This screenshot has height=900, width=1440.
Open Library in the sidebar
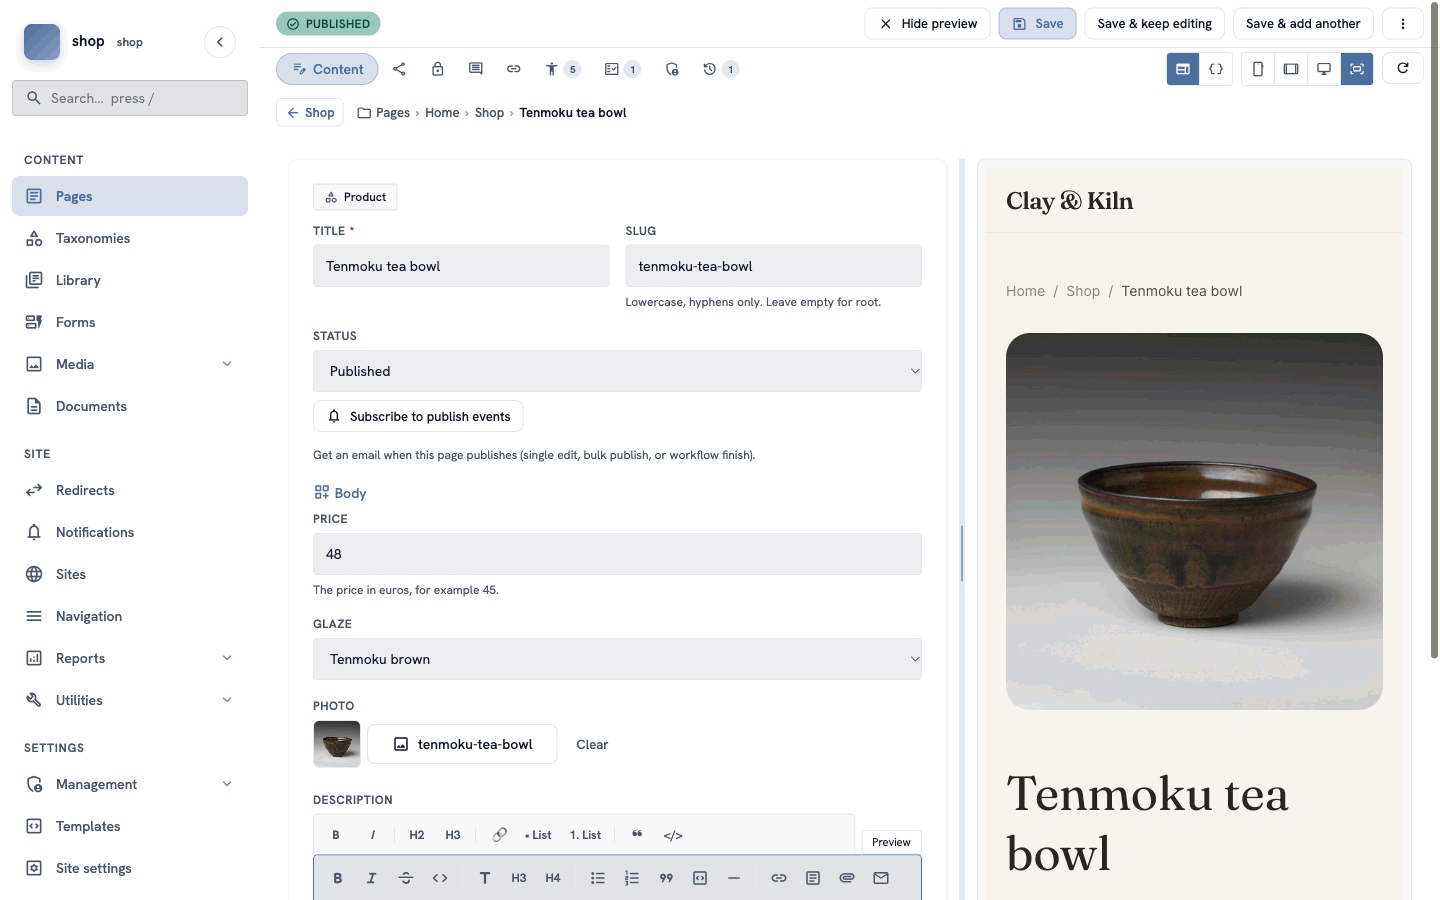coord(130,280)
